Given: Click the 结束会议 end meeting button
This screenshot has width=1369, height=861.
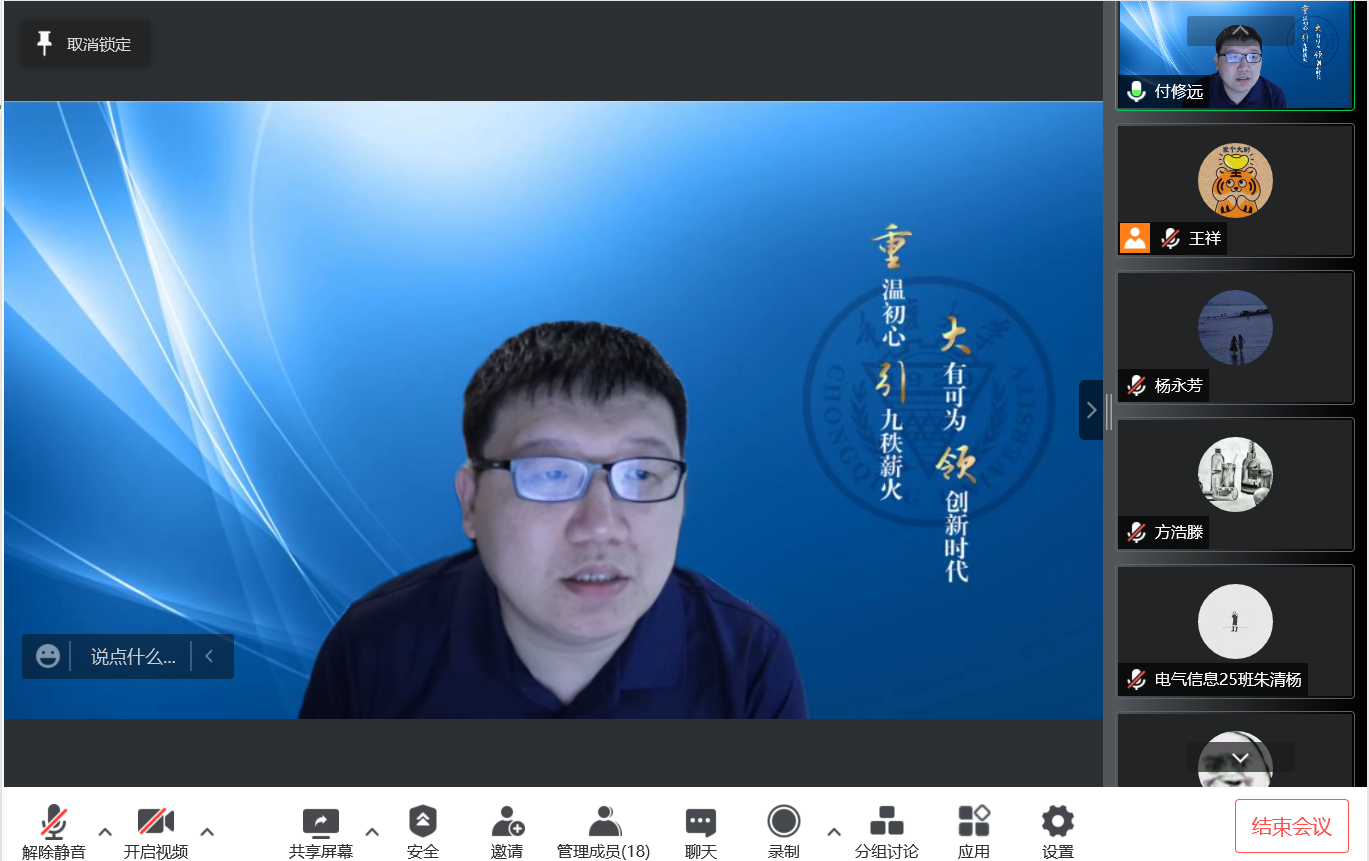Looking at the screenshot, I should [1291, 826].
